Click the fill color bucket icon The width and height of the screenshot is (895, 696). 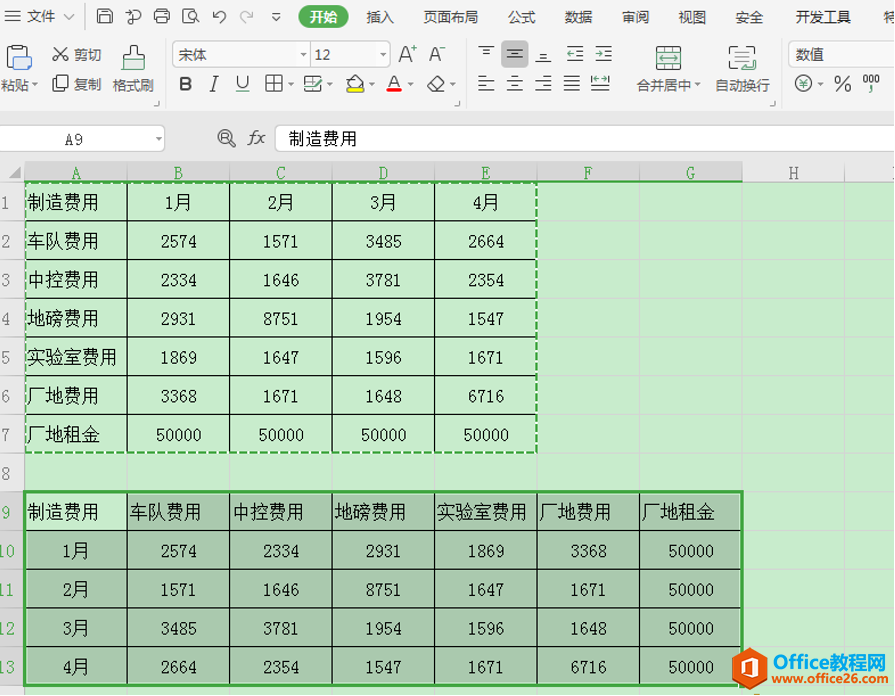click(355, 84)
